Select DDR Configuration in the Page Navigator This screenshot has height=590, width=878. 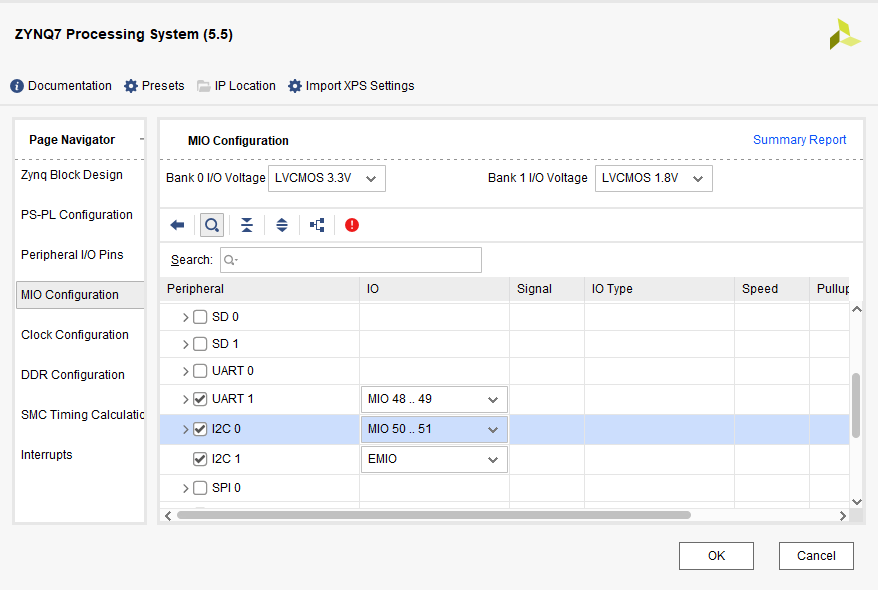[73, 375]
